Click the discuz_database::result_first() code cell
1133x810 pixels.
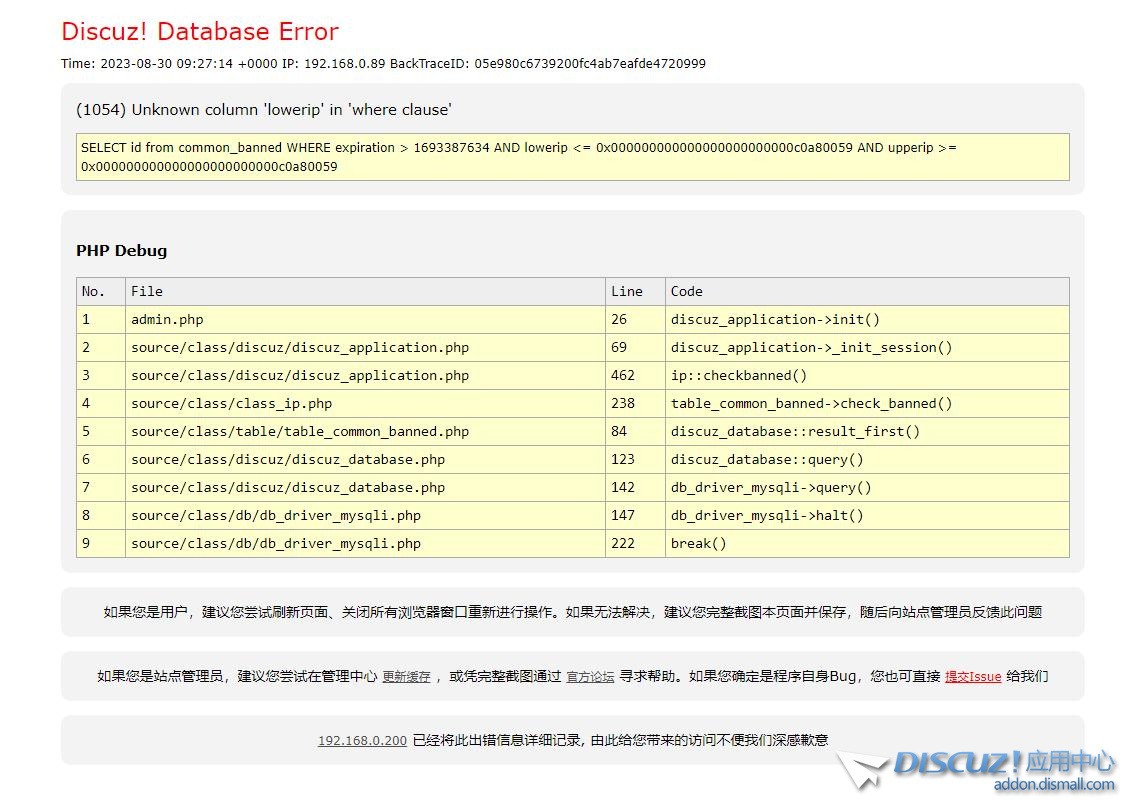[x=867, y=431]
